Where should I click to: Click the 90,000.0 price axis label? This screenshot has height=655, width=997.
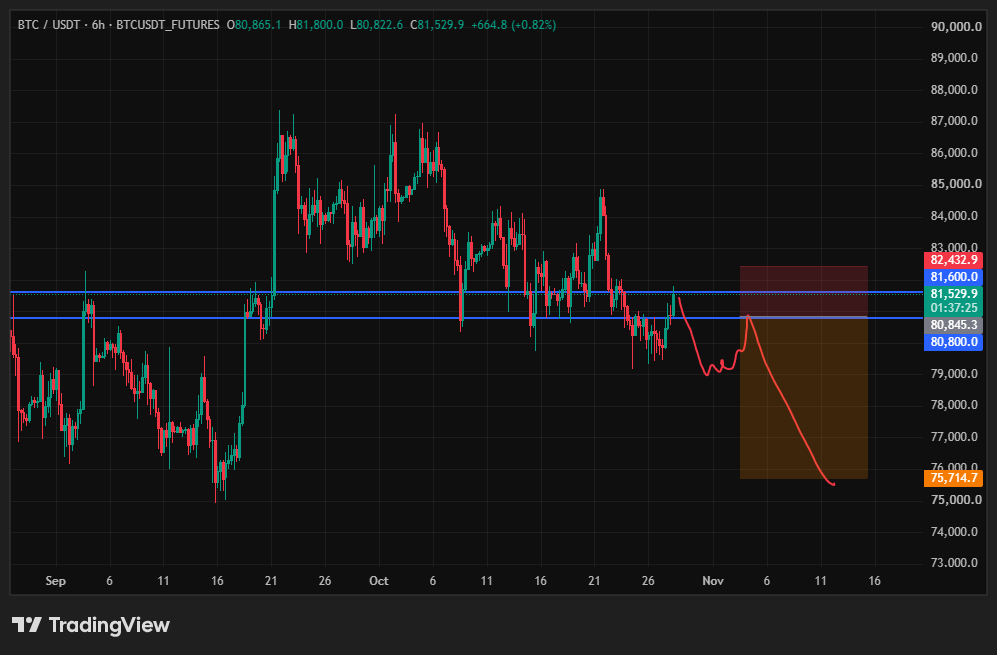[954, 27]
